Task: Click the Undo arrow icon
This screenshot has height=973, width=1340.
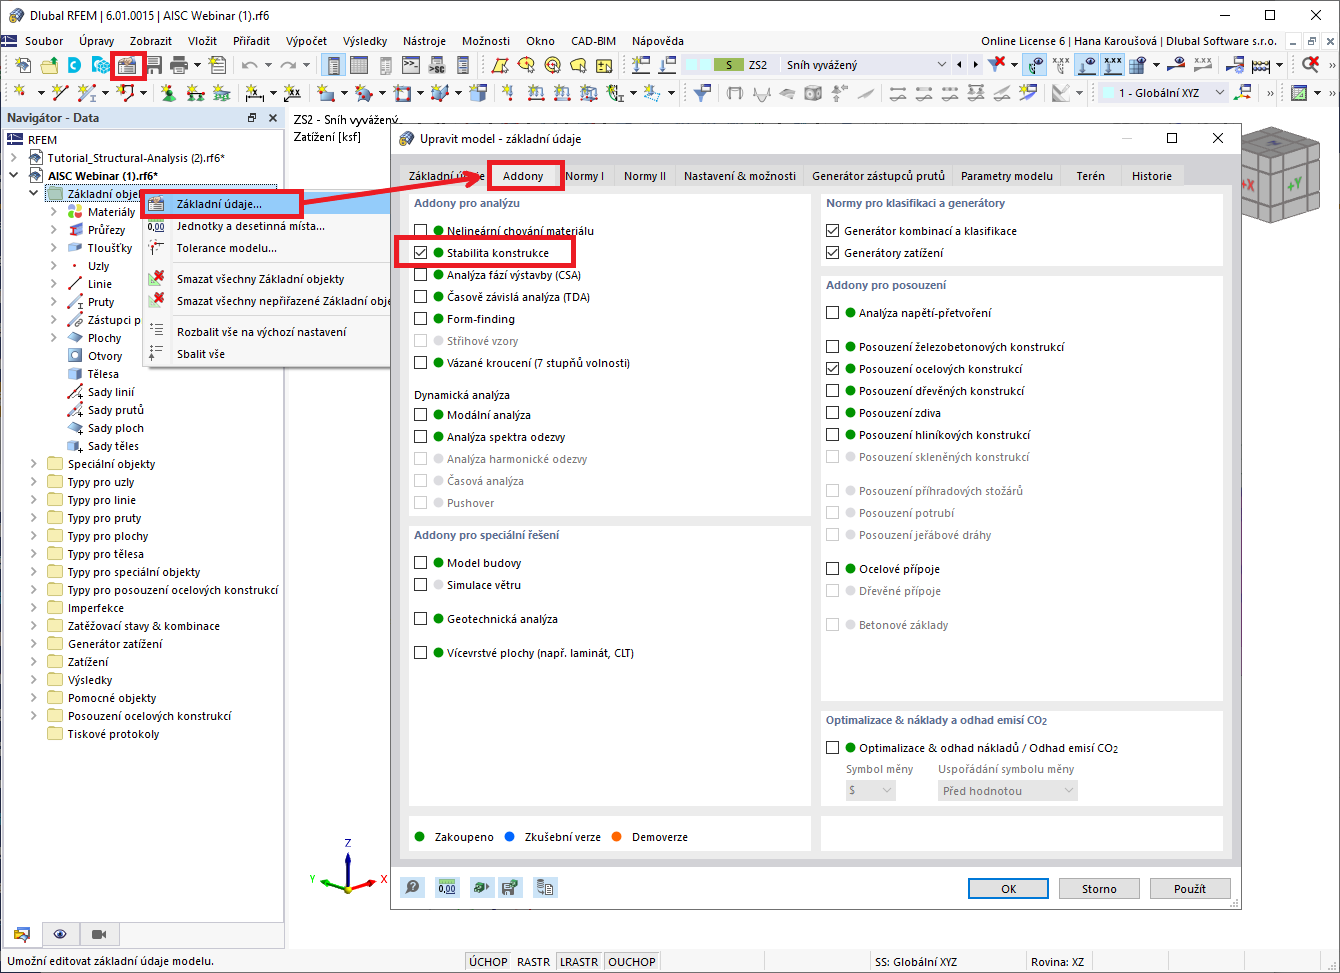Action: pyautogui.click(x=249, y=63)
